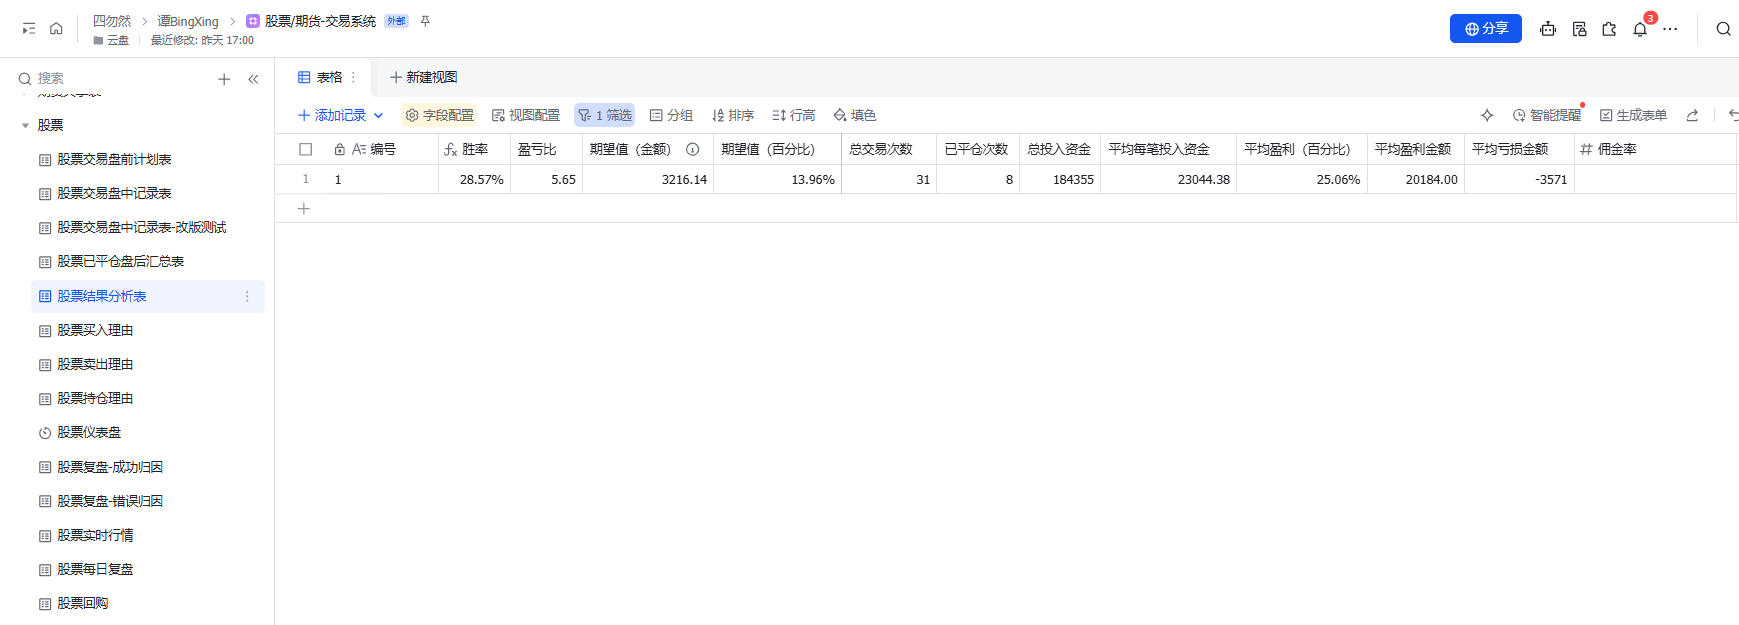The width and height of the screenshot is (1739, 625).
Task: Expand the 添加记录 dropdown arrow
Action: click(378, 115)
